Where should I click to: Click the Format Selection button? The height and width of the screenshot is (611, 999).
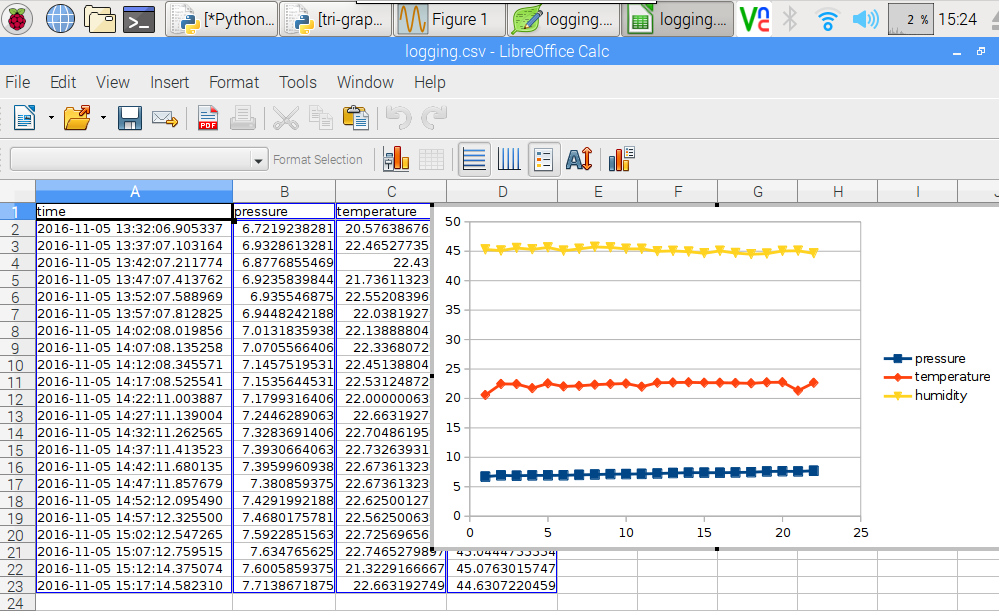coord(318,160)
